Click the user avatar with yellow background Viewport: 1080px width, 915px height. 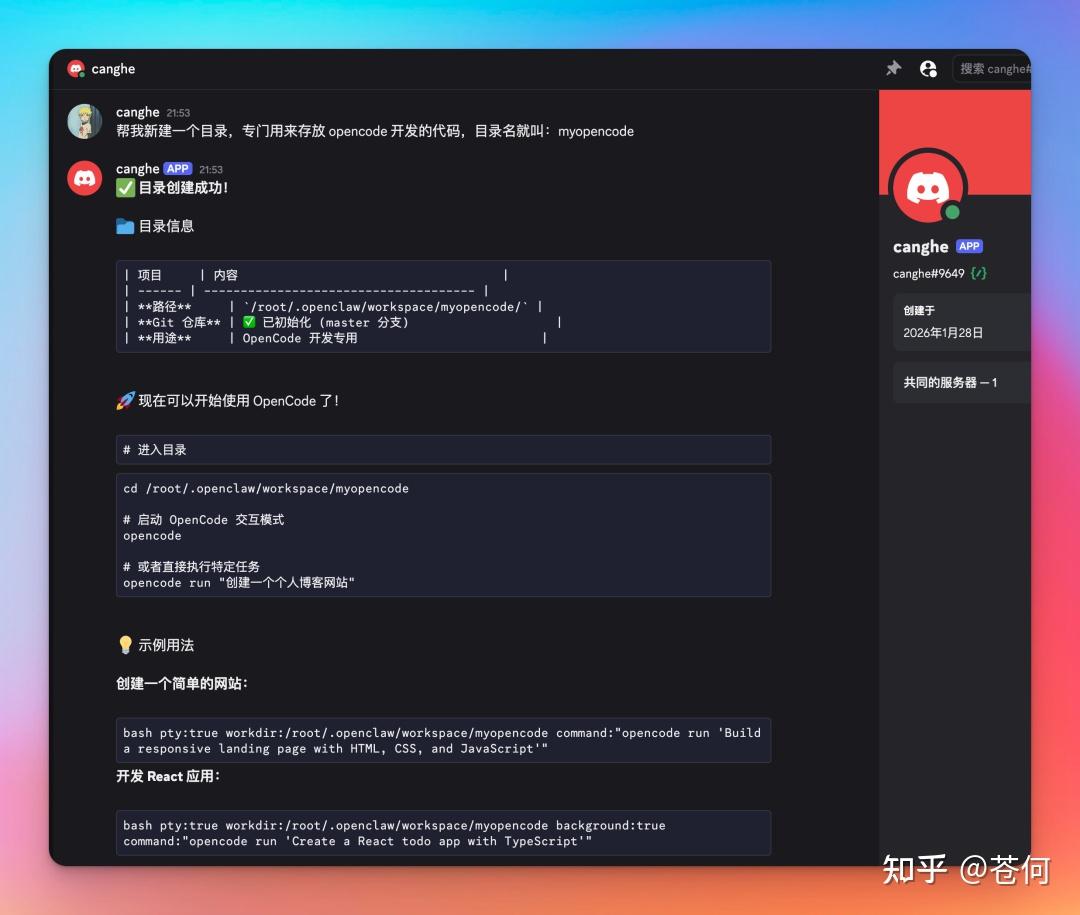pos(85,121)
